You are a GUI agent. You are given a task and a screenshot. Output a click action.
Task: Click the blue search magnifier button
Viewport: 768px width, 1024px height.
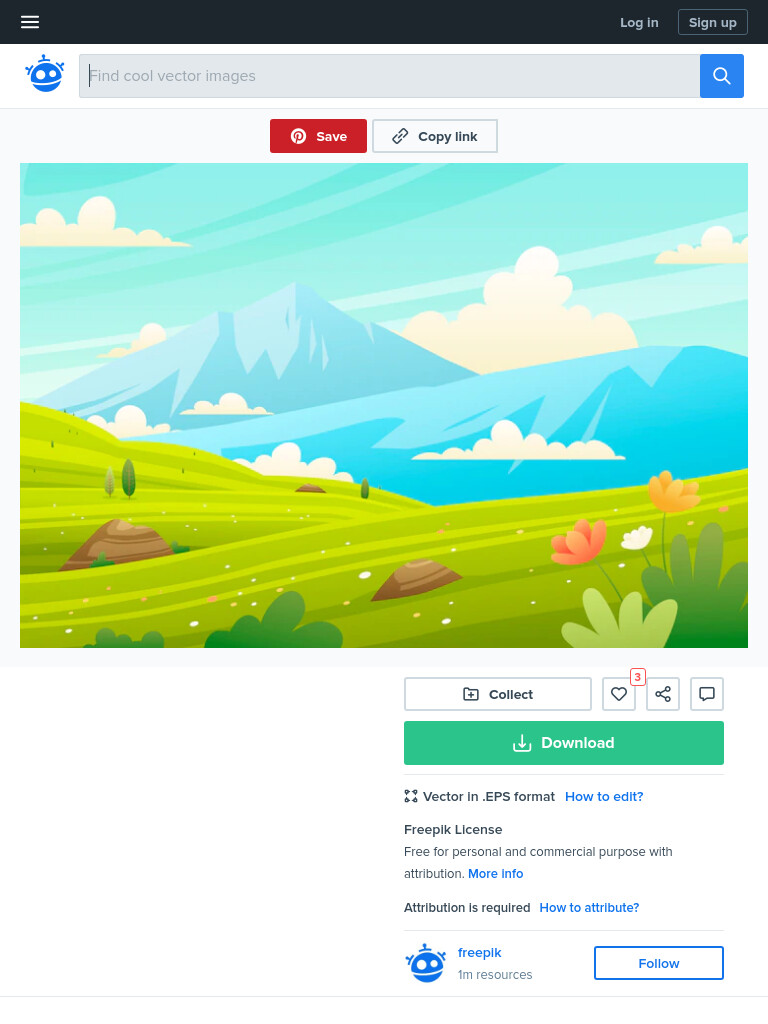[722, 76]
